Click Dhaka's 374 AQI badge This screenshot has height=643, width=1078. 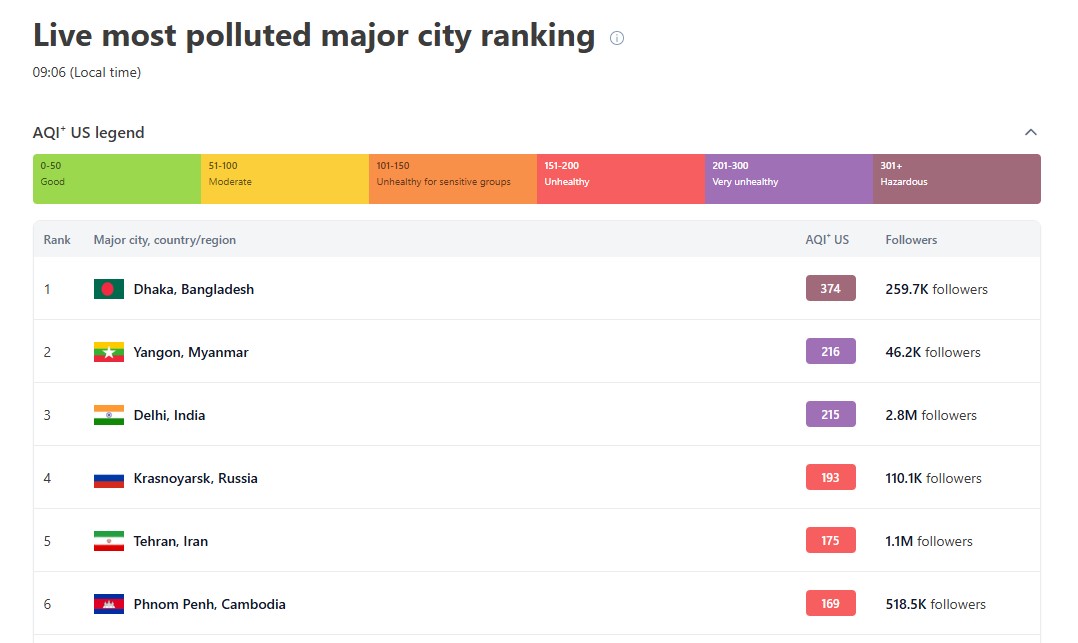(x=830, y=288)
